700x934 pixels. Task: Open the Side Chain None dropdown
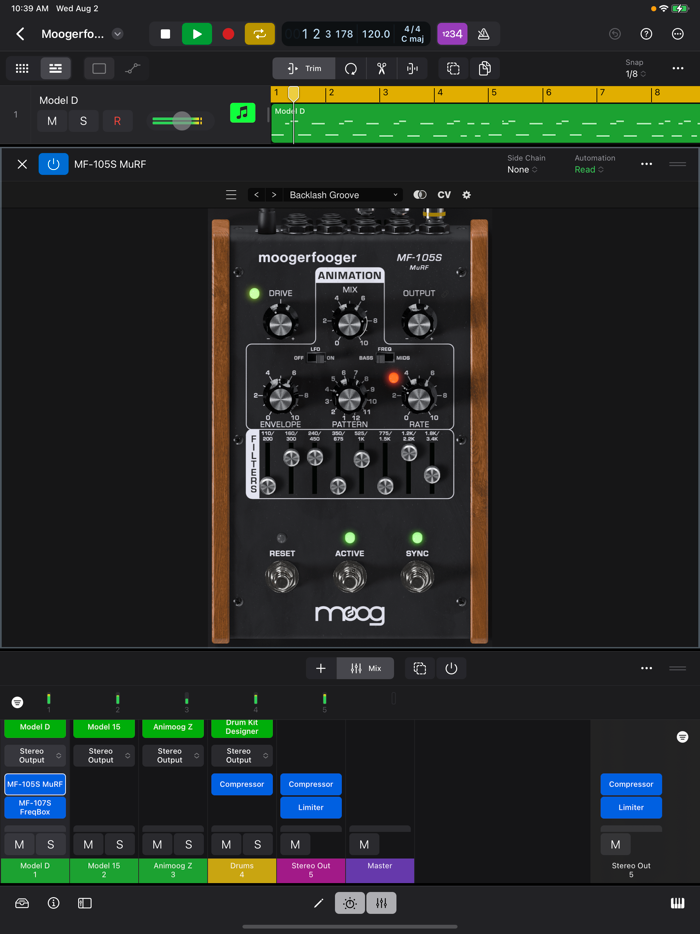tap(522, 170)
